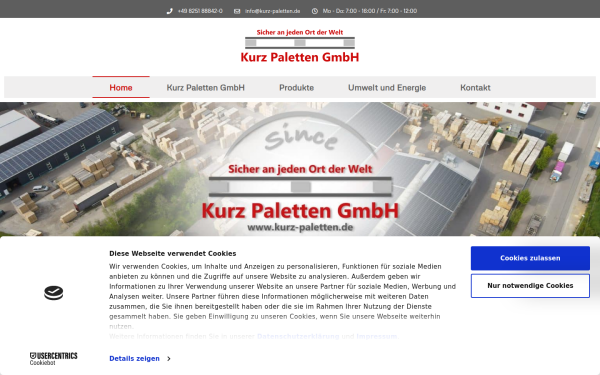The image size is (600, 375).
Task: Open email link info@kurz-paletten.de
Action: click(x=272, y=11)
